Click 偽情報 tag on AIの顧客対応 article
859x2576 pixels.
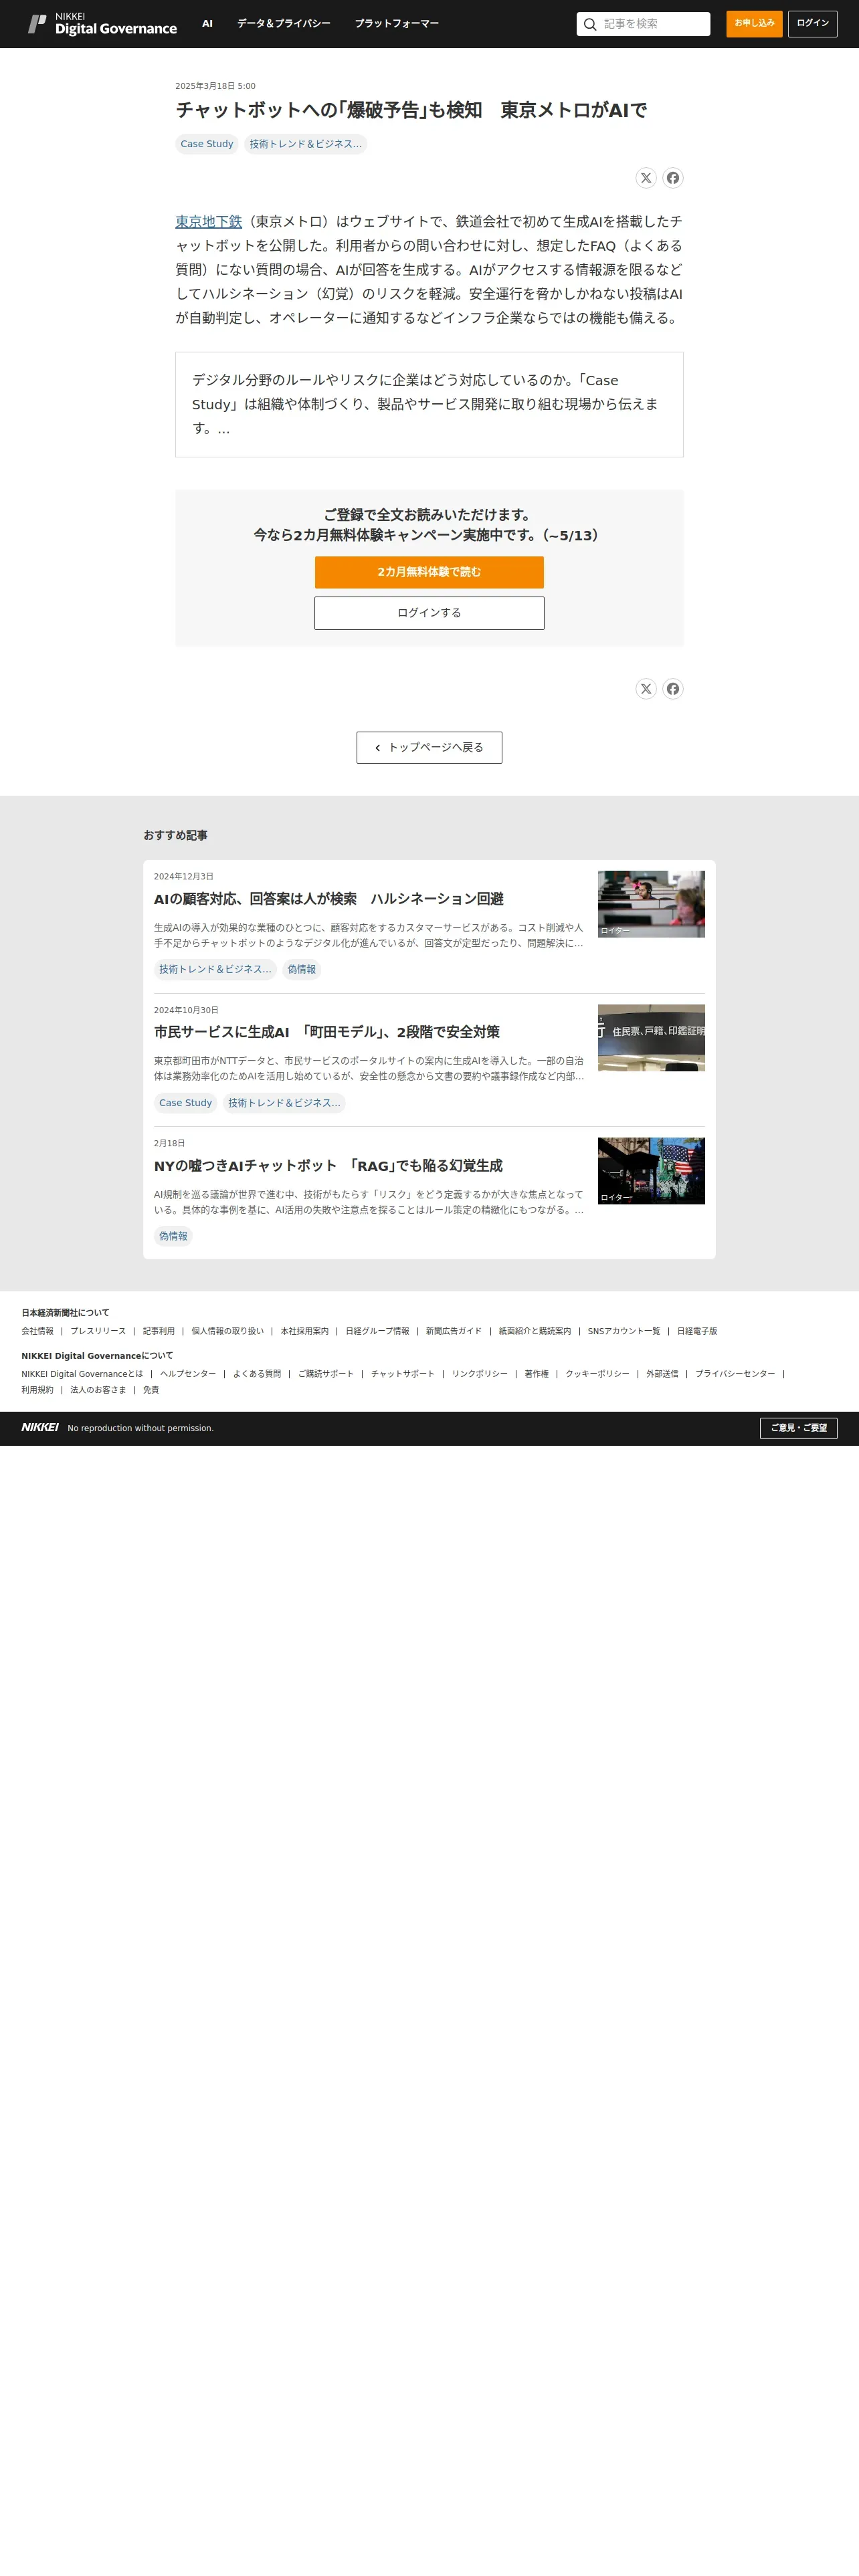click(301, 969)
